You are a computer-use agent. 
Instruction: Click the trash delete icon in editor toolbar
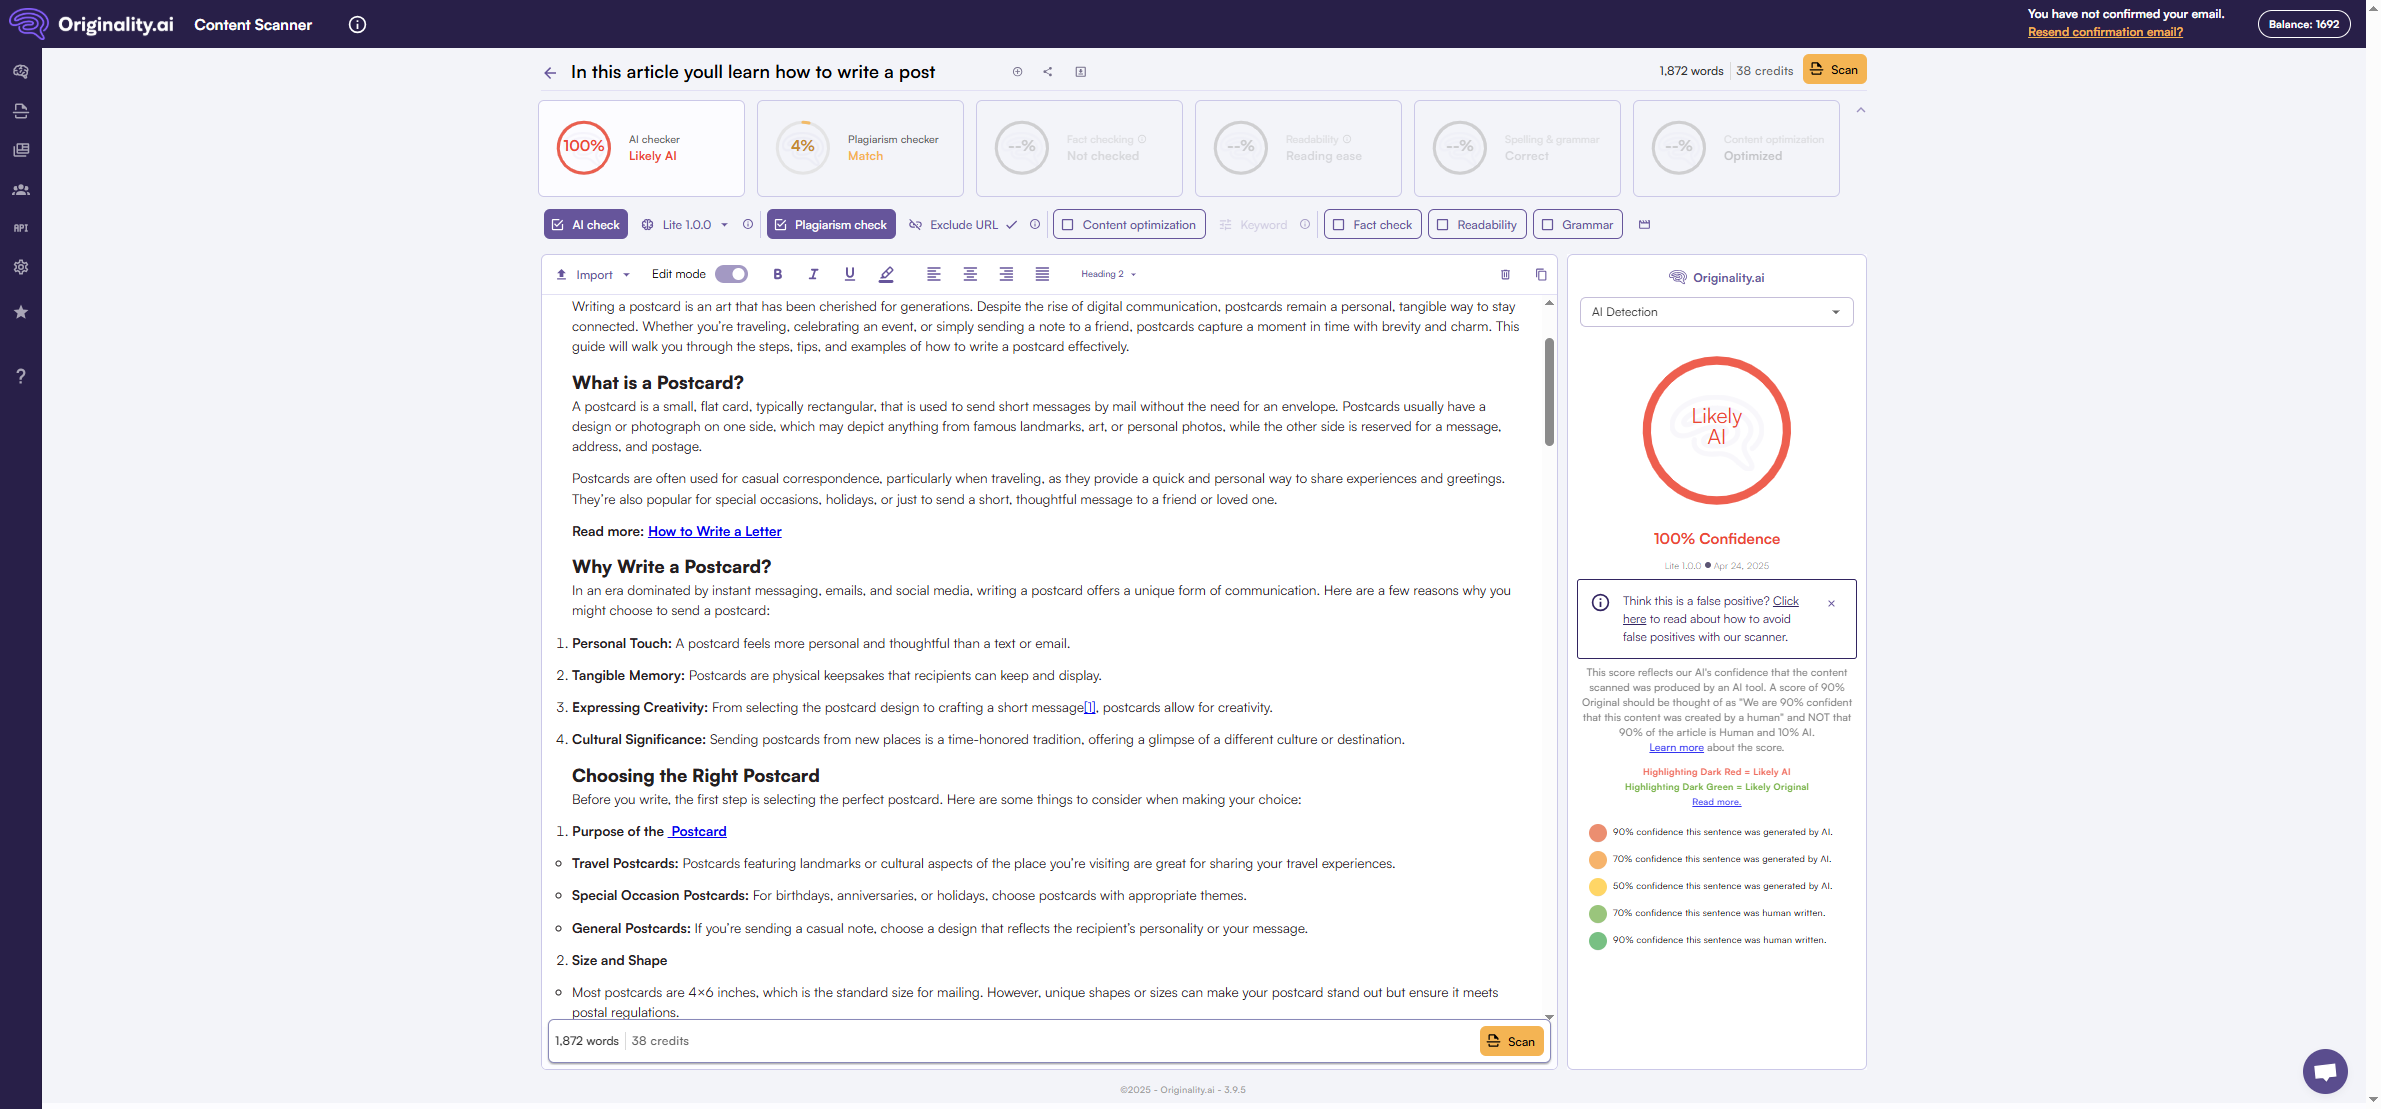click(x=1505, y=274)
